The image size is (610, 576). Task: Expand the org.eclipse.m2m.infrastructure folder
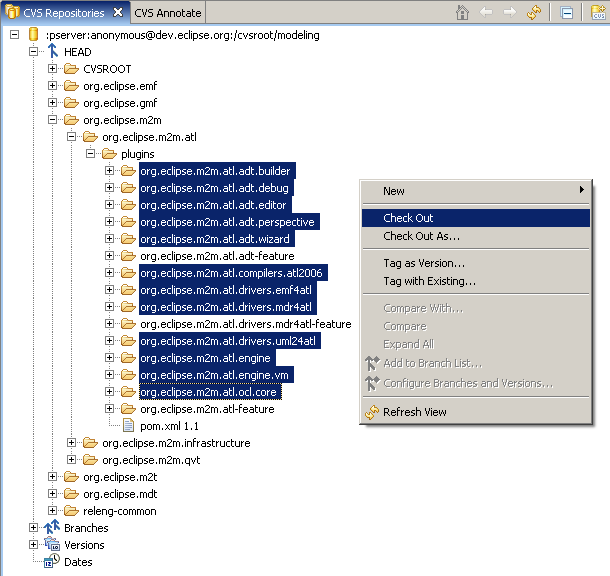click(x=71, y=442)
